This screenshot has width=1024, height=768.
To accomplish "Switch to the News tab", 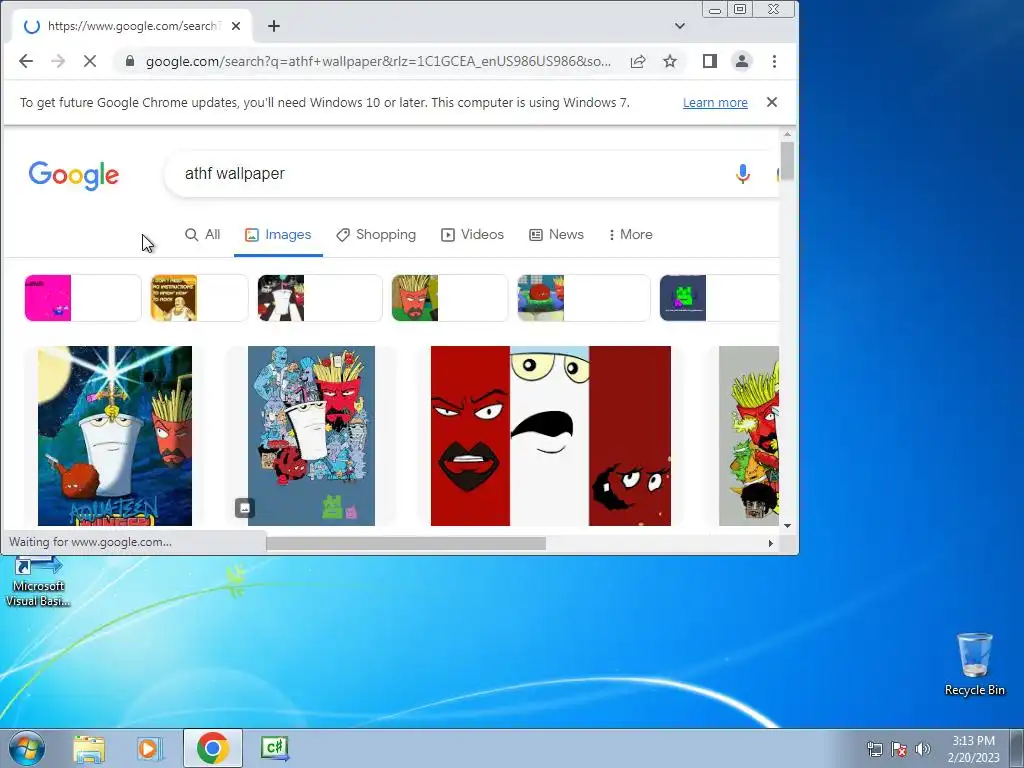I will [556, 234].
